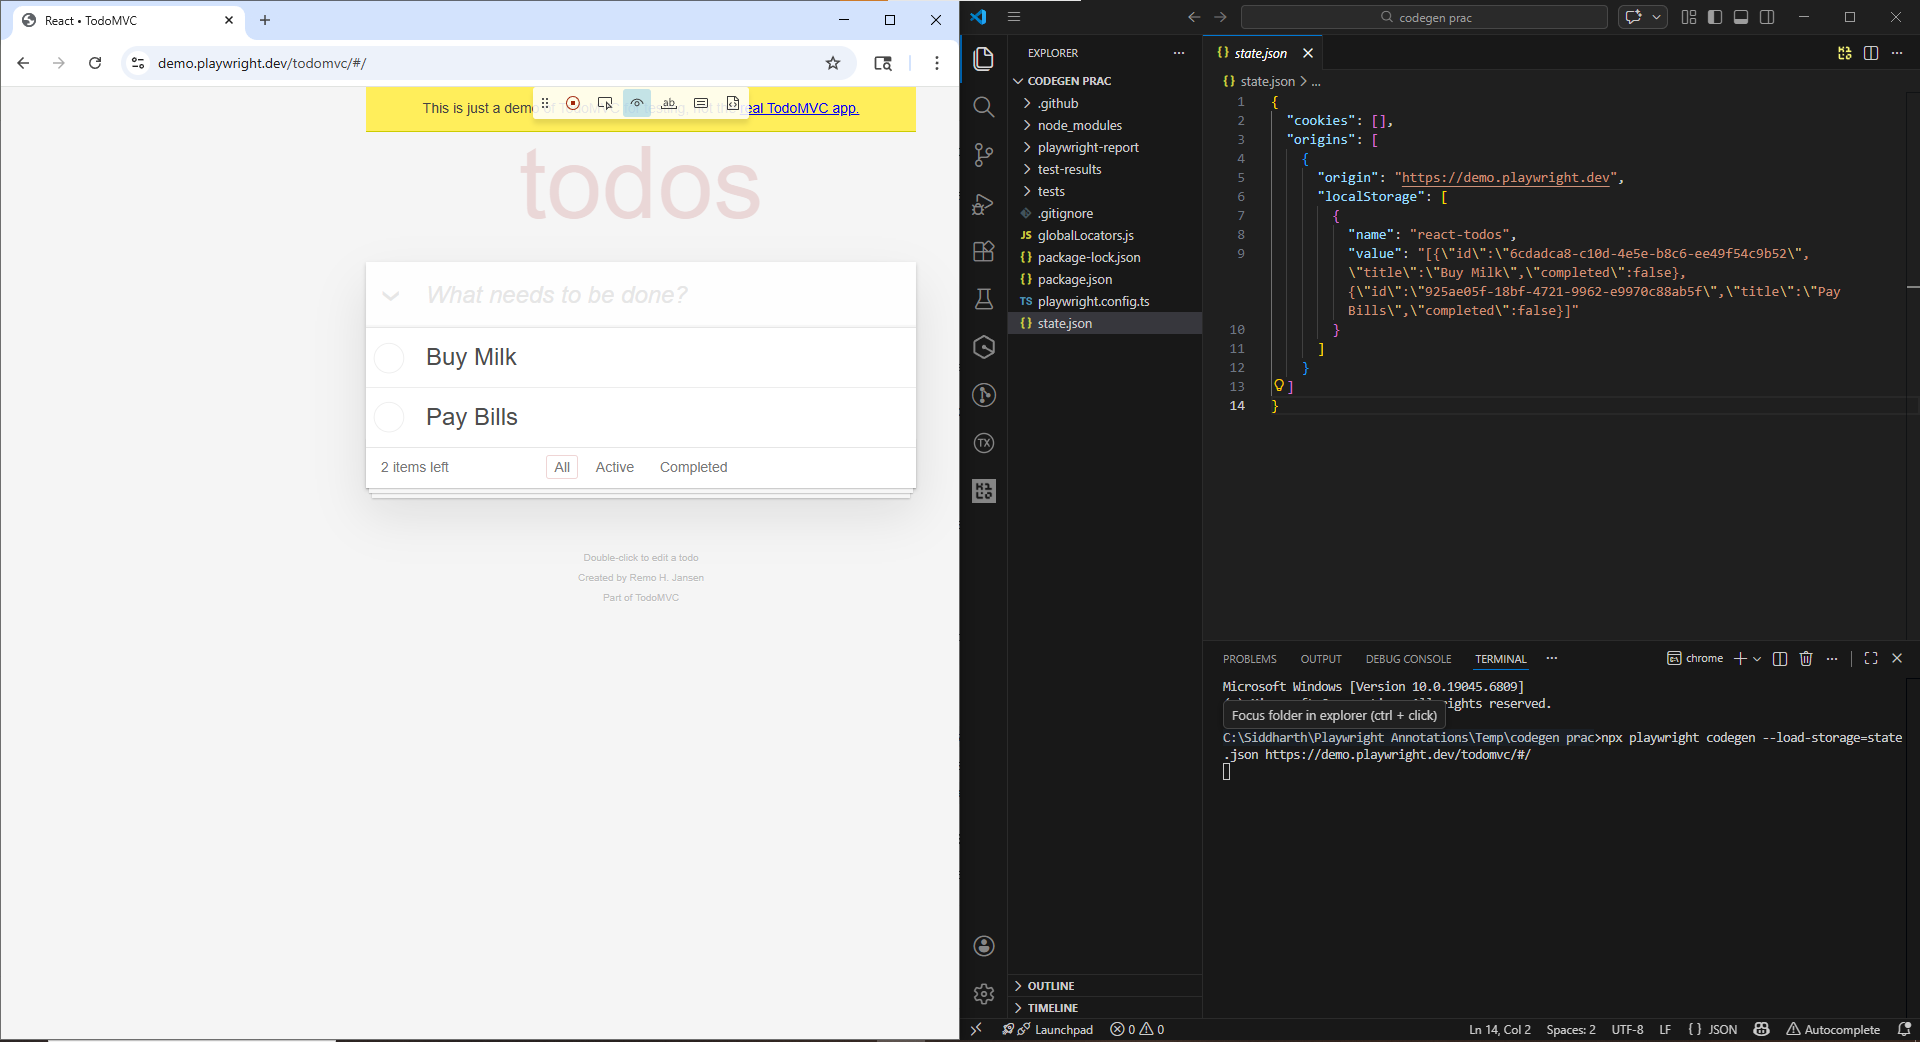Collapse the CODEGEN PRAC folder tree
Viewport: 1920px width, 1042px height.
1069,81
